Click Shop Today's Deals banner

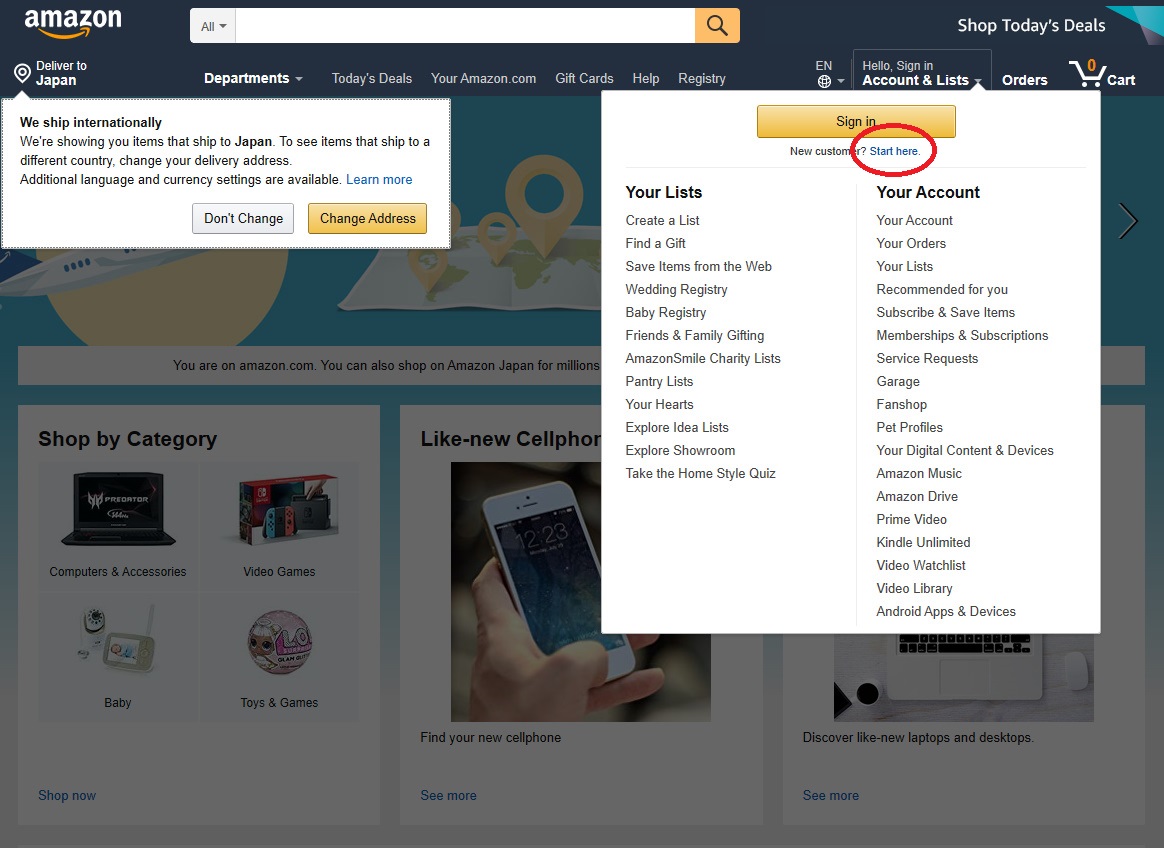(1031, 26)
